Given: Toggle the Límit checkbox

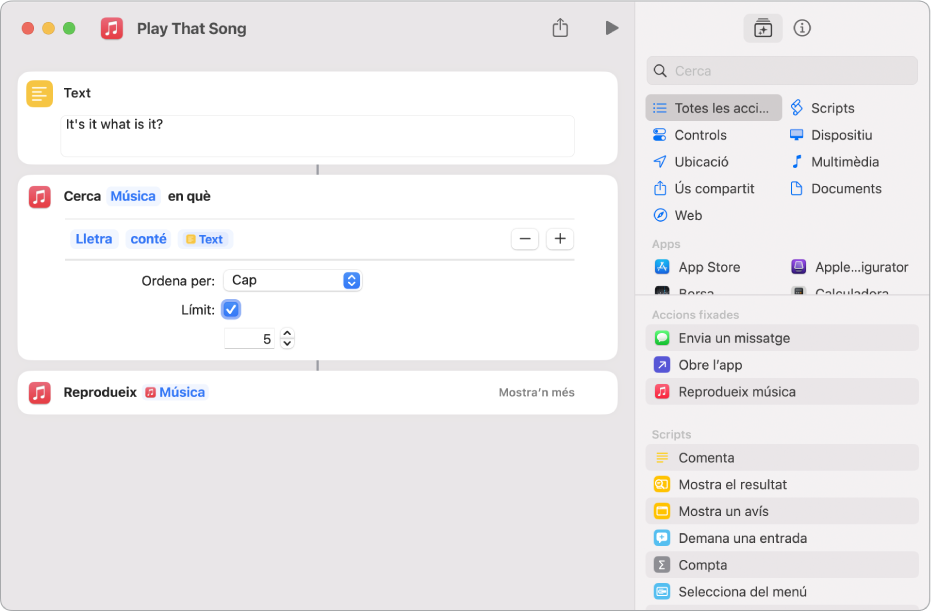Looking at the screenshot, I should (231, 309).
